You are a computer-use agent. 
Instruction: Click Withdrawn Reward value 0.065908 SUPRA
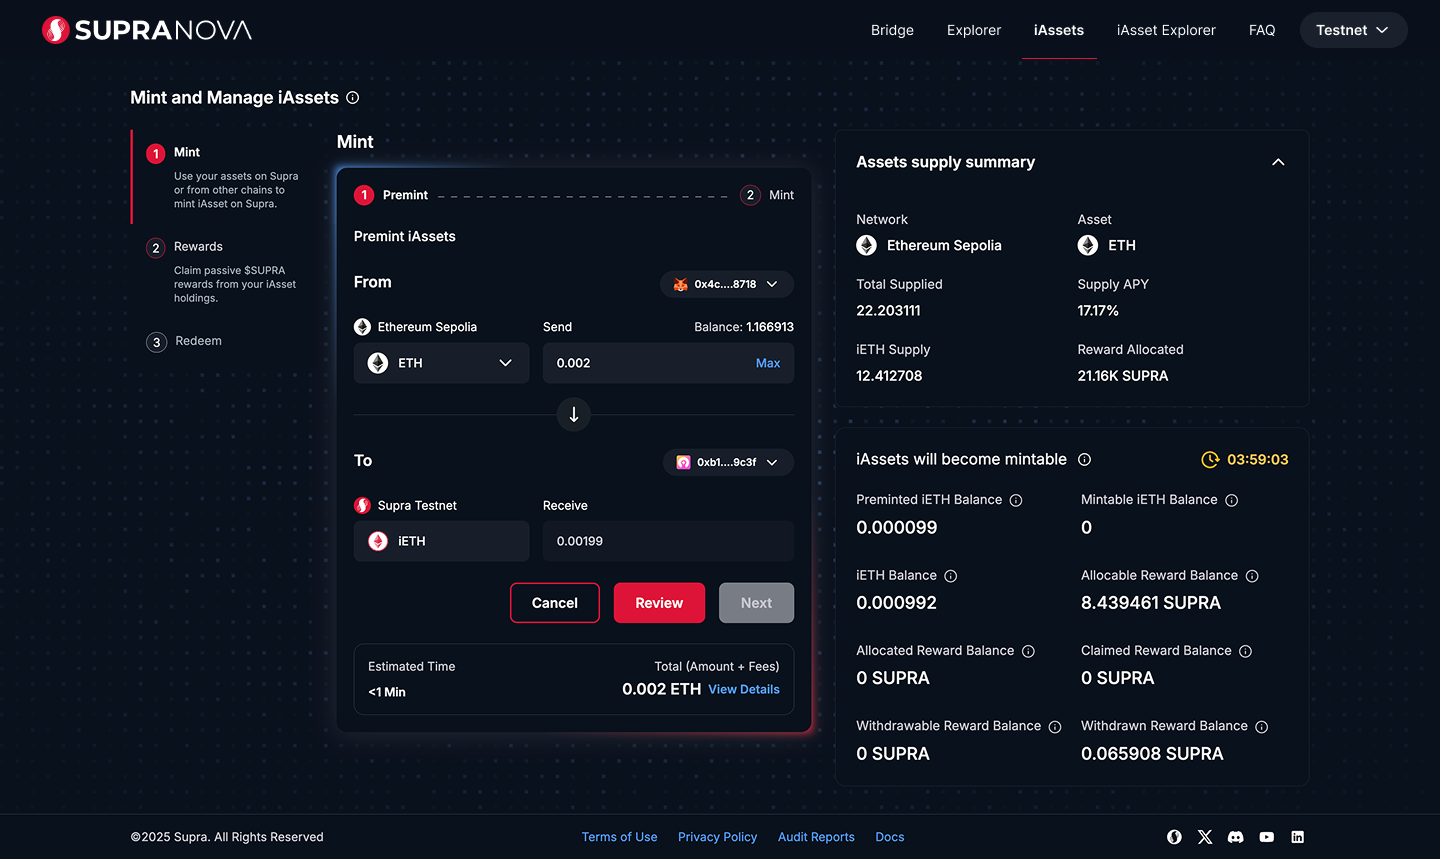[x=1152, y=754]
